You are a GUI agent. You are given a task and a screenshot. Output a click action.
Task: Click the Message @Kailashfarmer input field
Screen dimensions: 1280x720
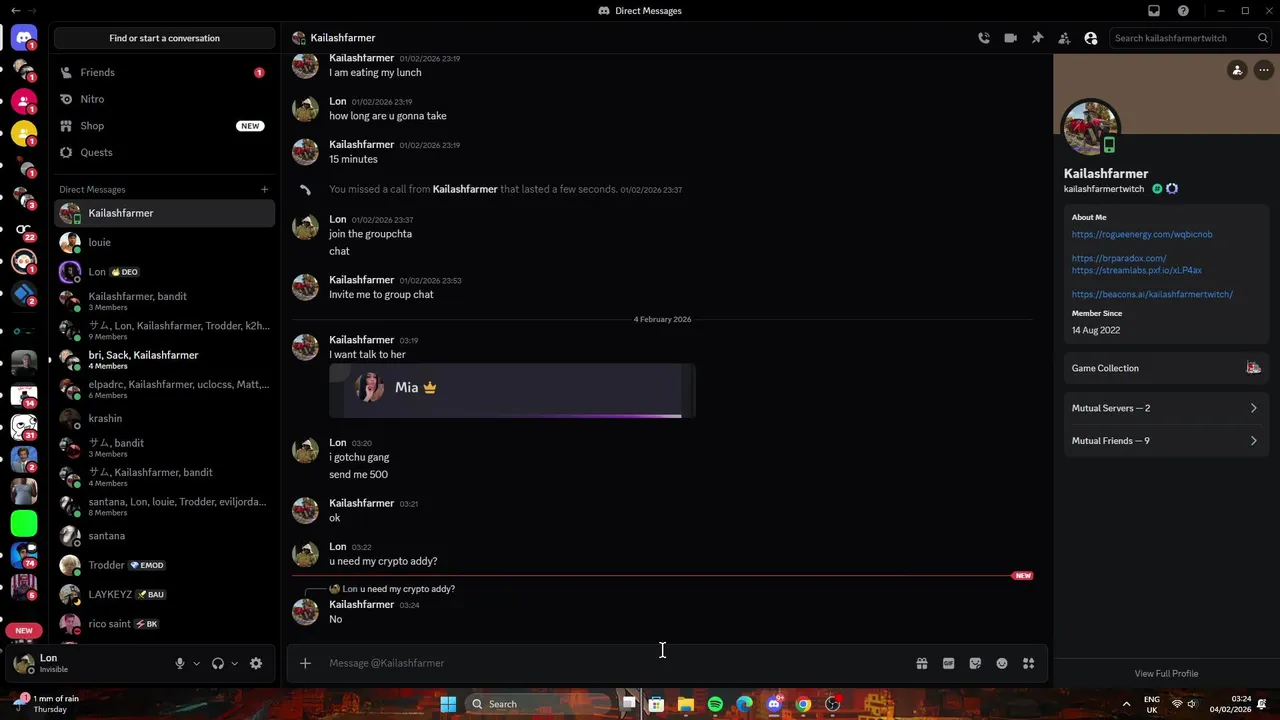615,663
